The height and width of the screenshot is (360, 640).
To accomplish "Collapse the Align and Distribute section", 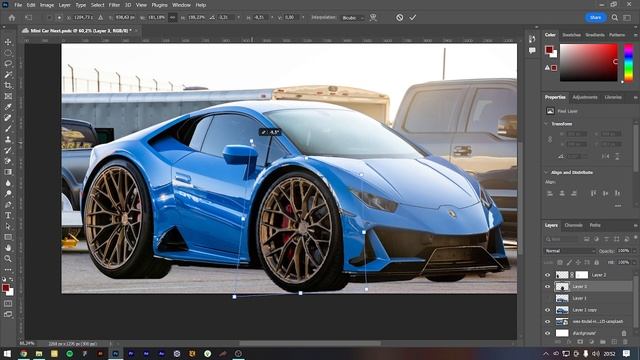I will pyautogui.click(x=547, y=172).
